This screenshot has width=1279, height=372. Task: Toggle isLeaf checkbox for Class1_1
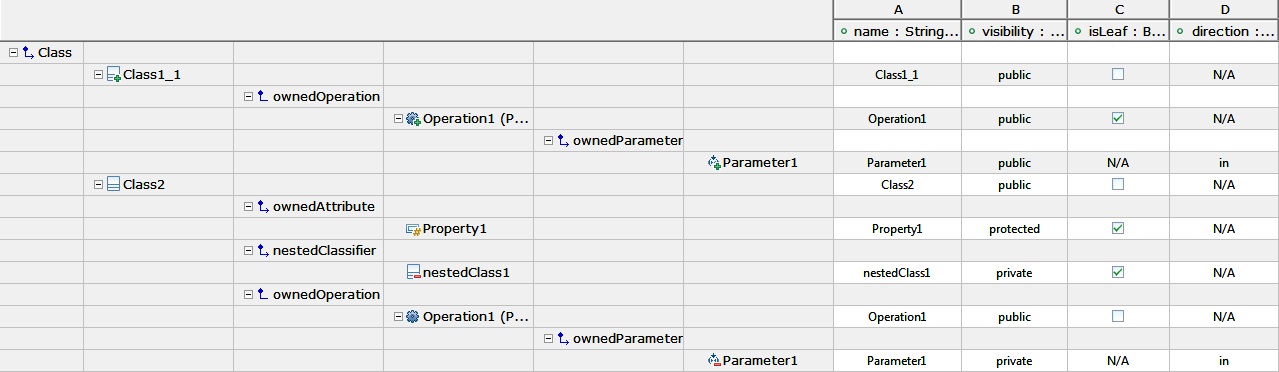point(1118,74)
